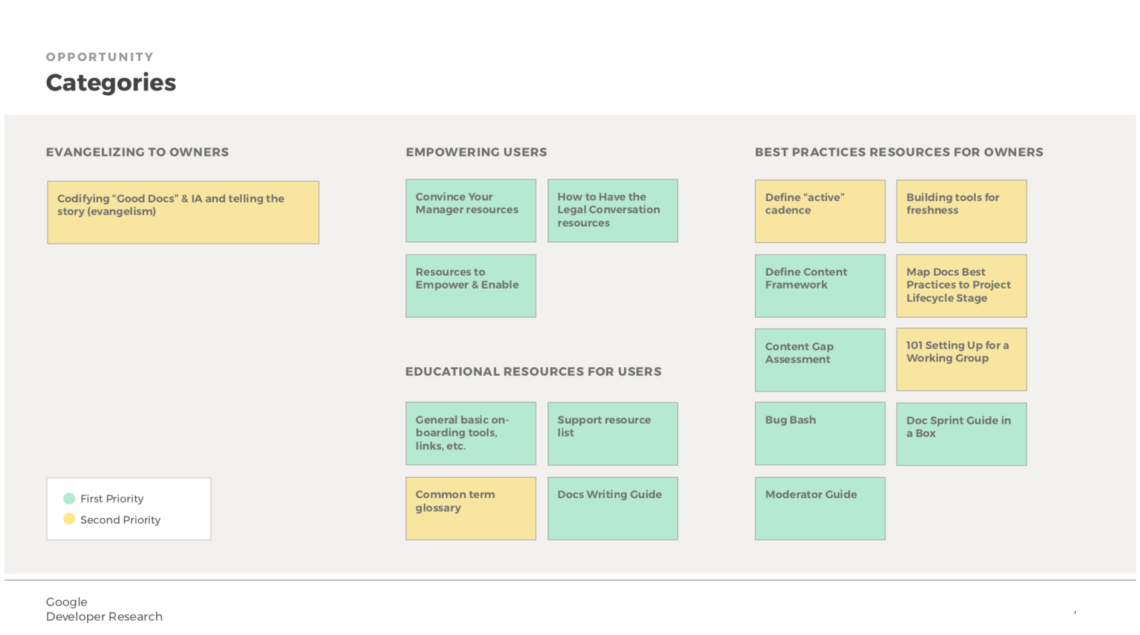This screenshot has width=1140, height=635.
Task: Click the Convince Your Manager resources card
Action: (x=470, y=211)
